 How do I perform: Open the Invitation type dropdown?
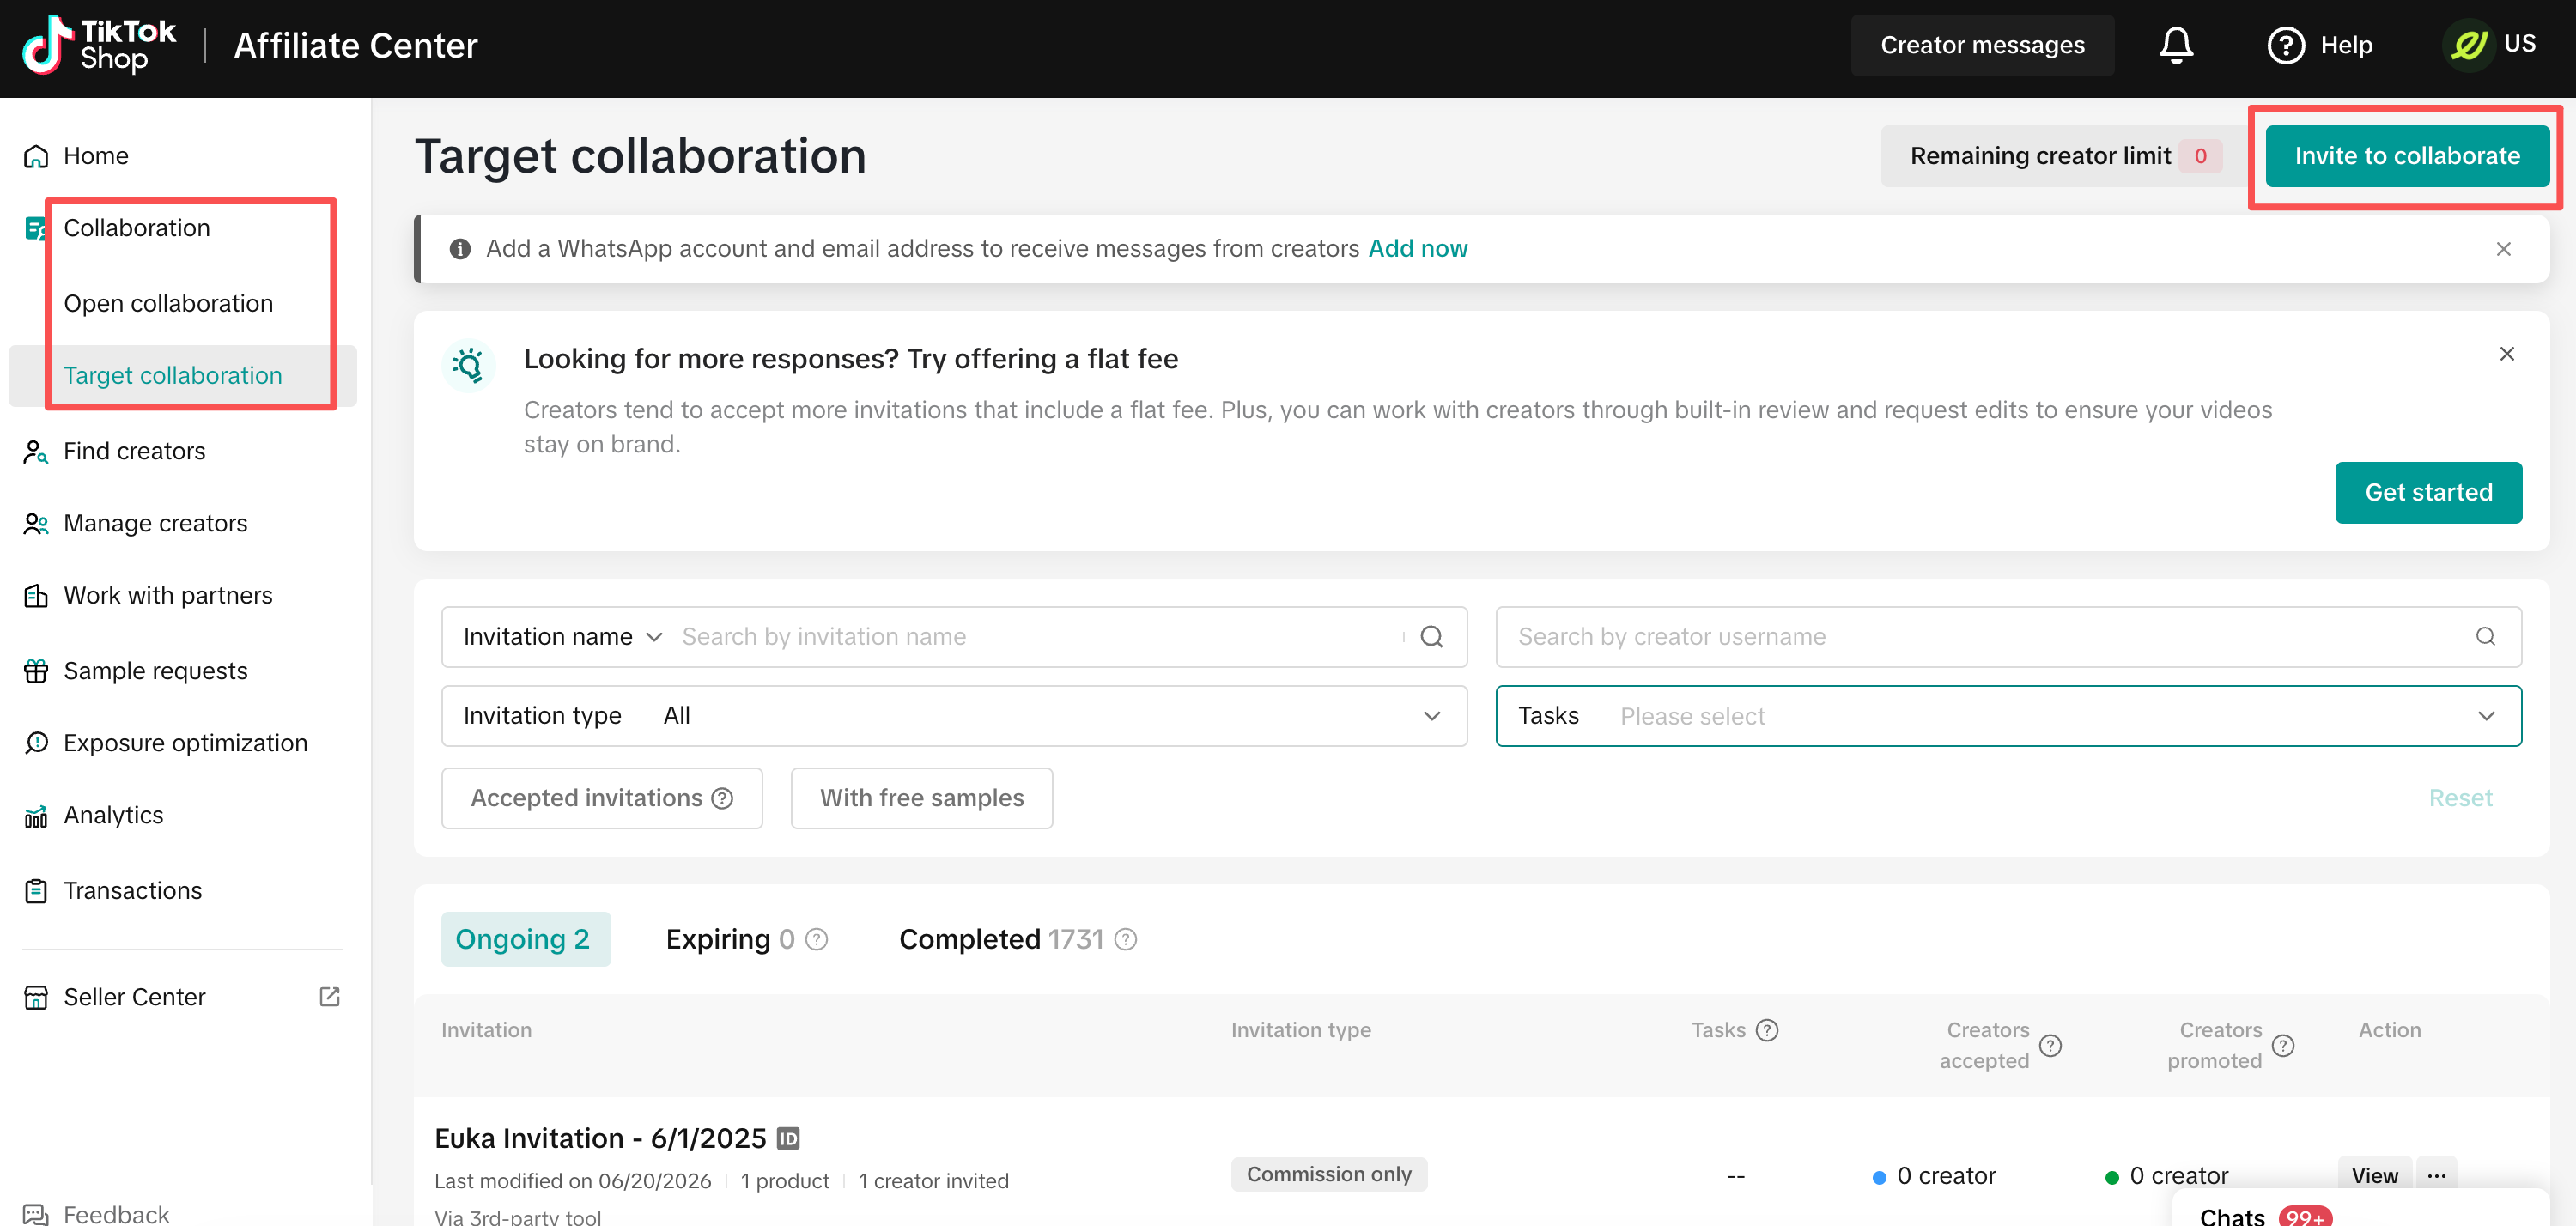coord(954,715)
